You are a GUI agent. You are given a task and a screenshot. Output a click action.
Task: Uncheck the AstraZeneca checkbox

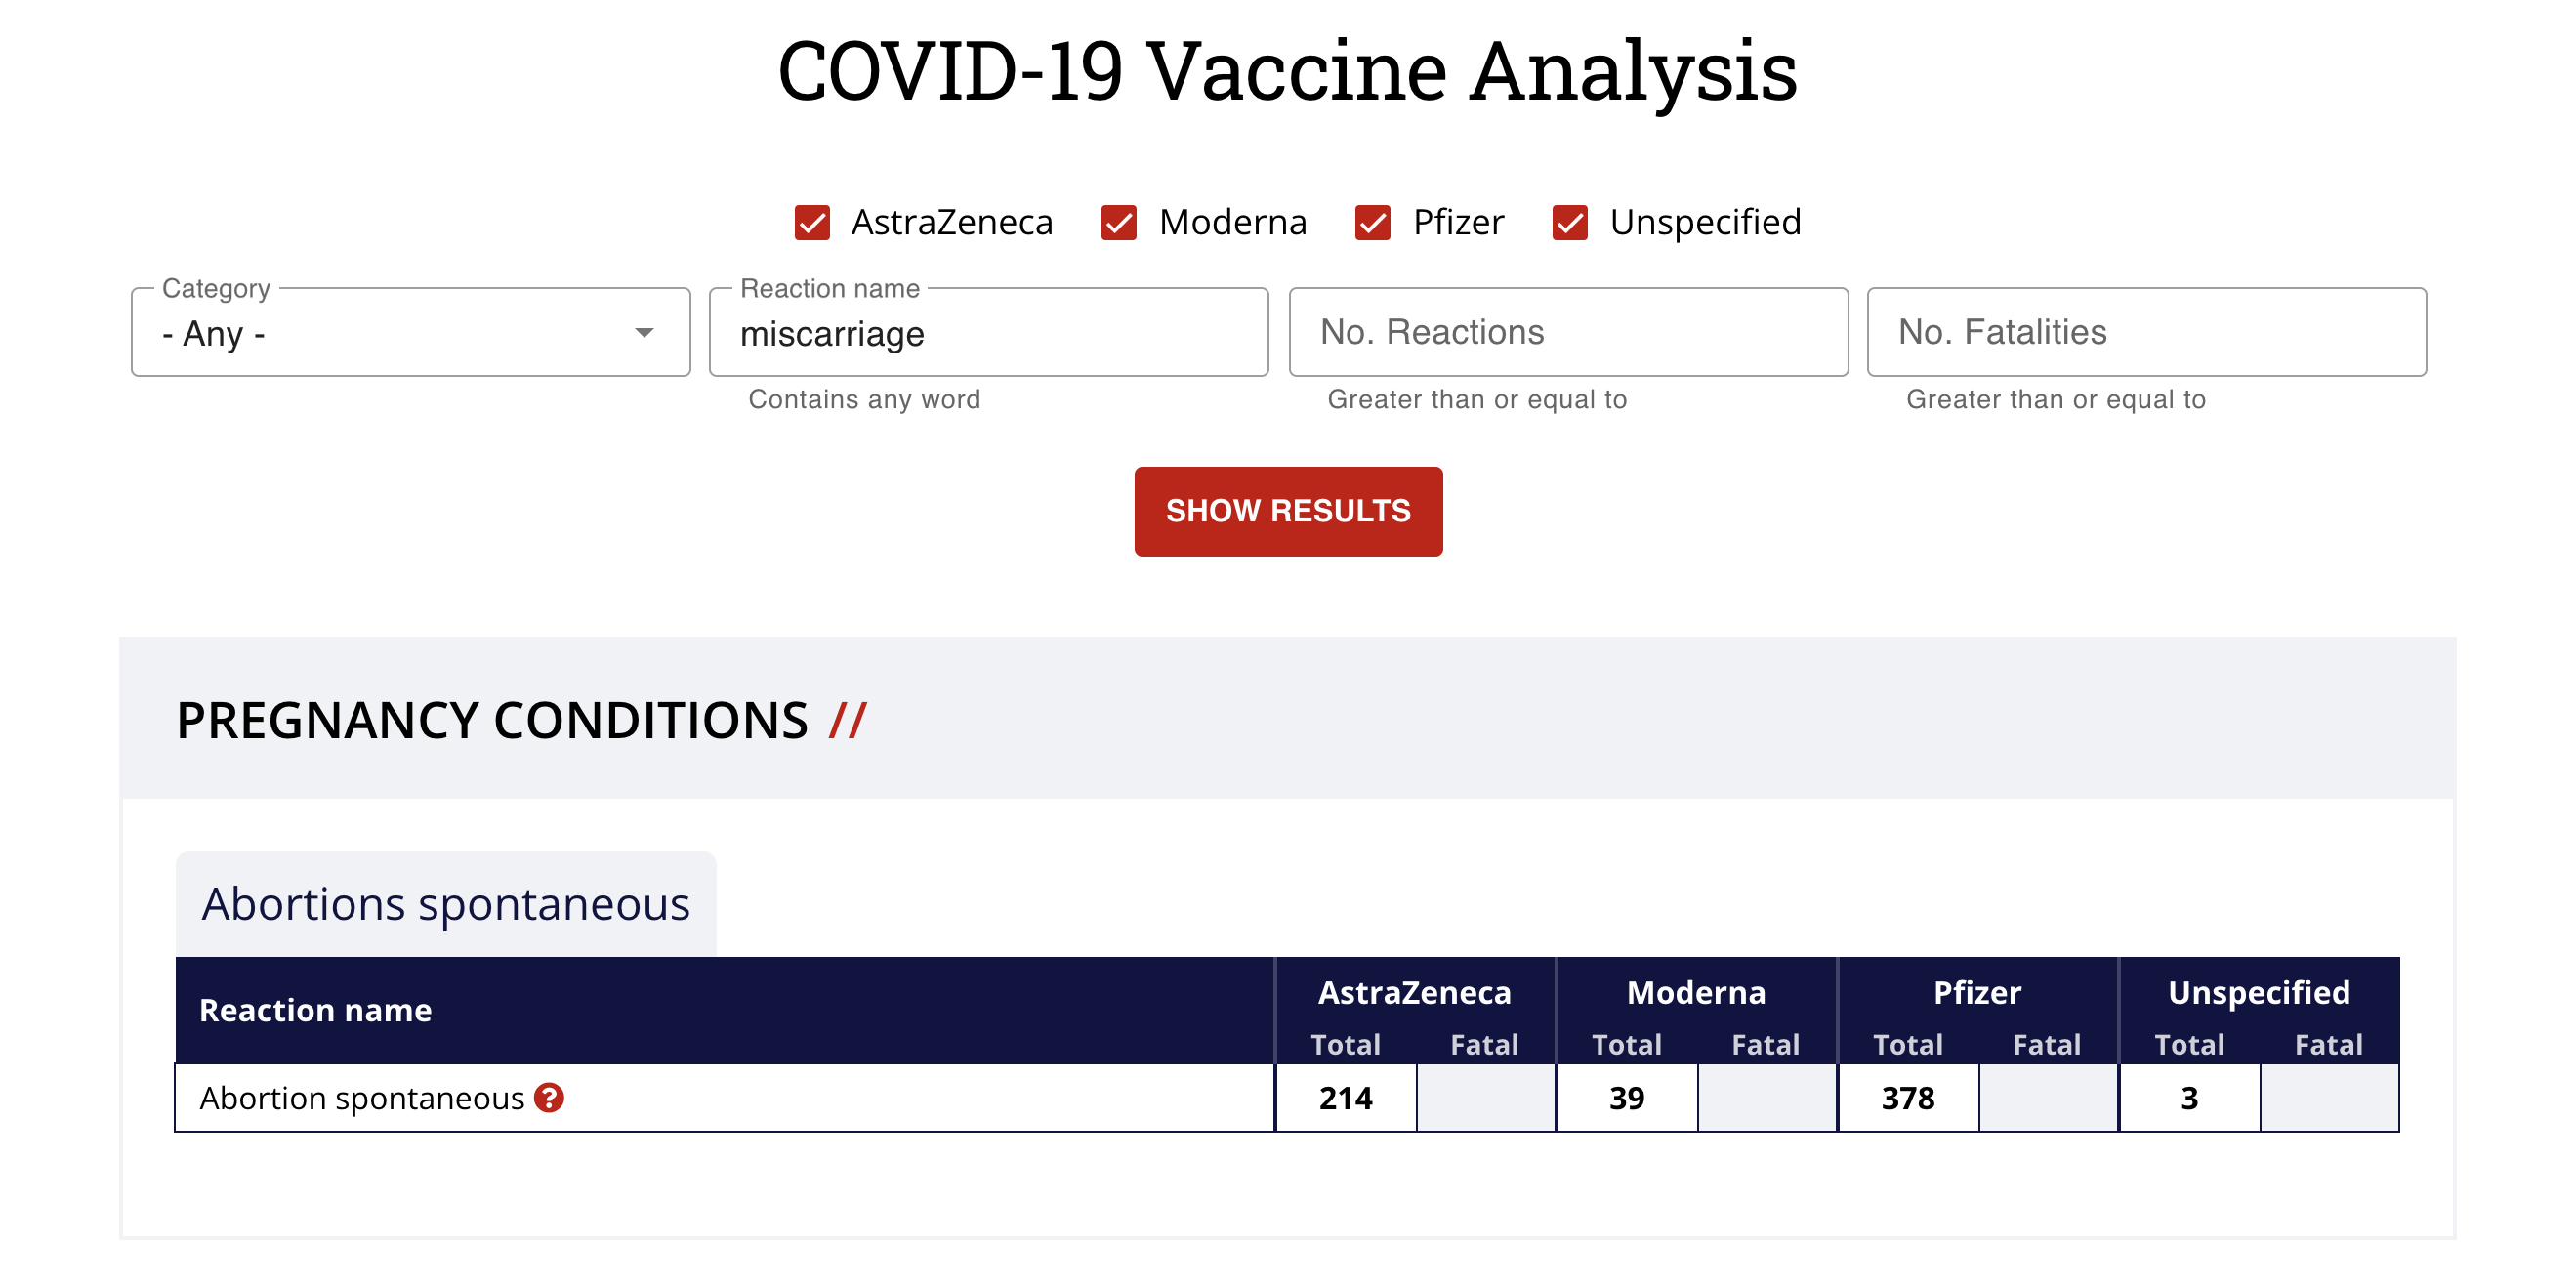pyautogui.click(x=812, y=222)
